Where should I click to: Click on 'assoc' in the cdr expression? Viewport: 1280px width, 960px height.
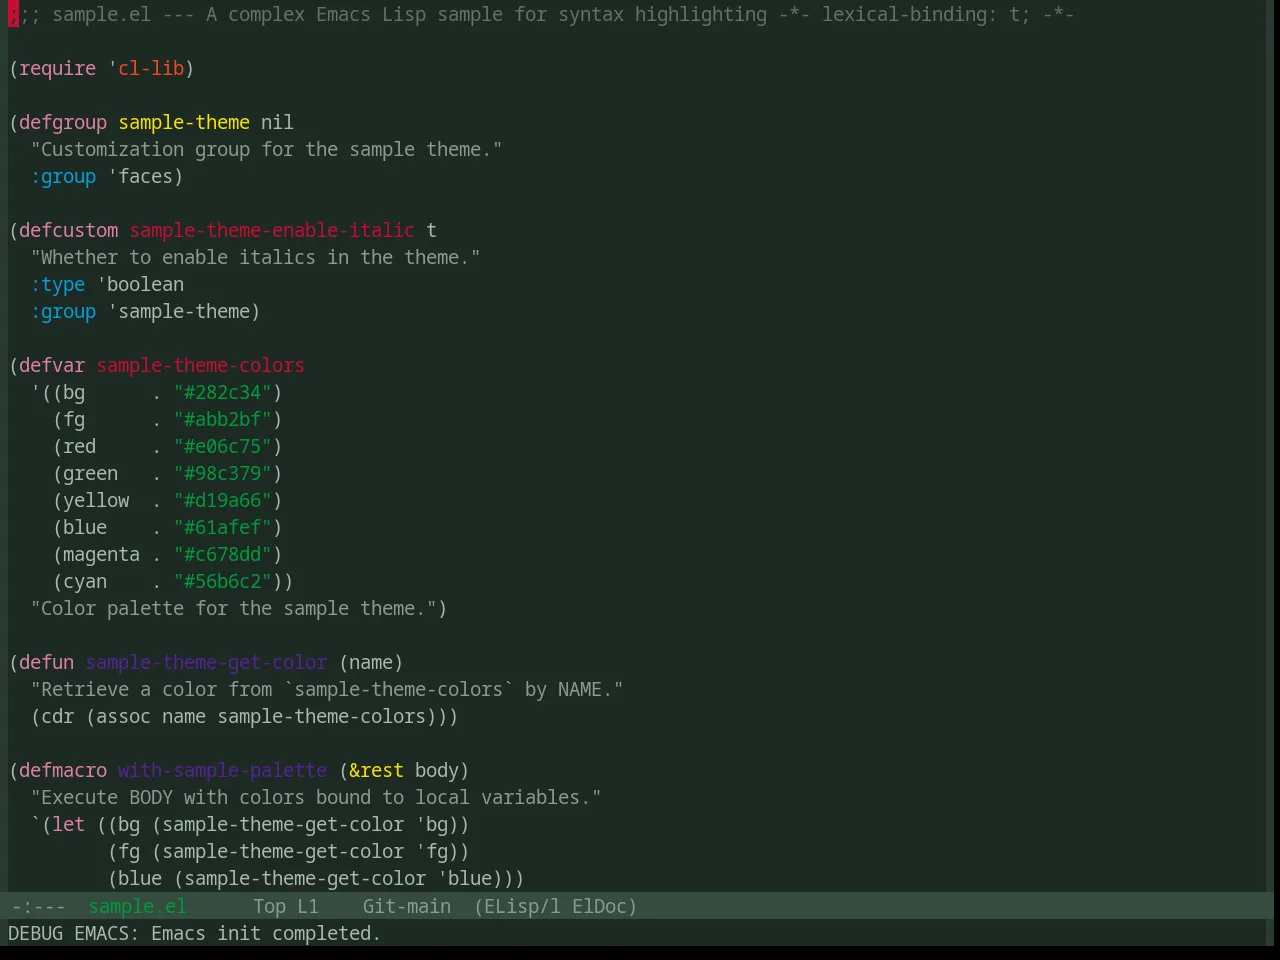124,716
